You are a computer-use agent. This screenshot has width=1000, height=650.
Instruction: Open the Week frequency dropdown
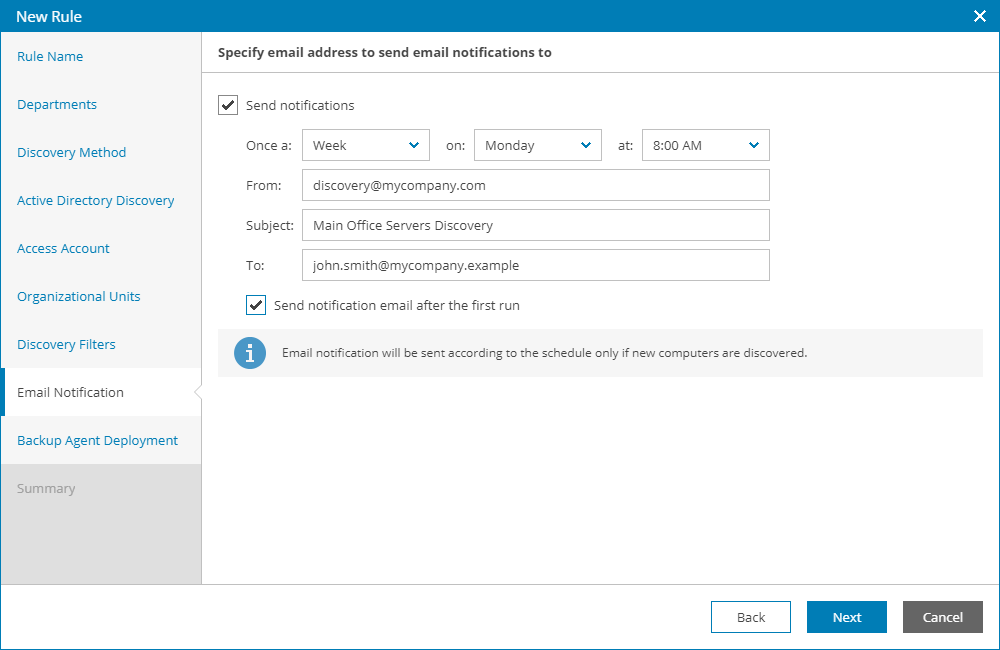coord(365,145)
